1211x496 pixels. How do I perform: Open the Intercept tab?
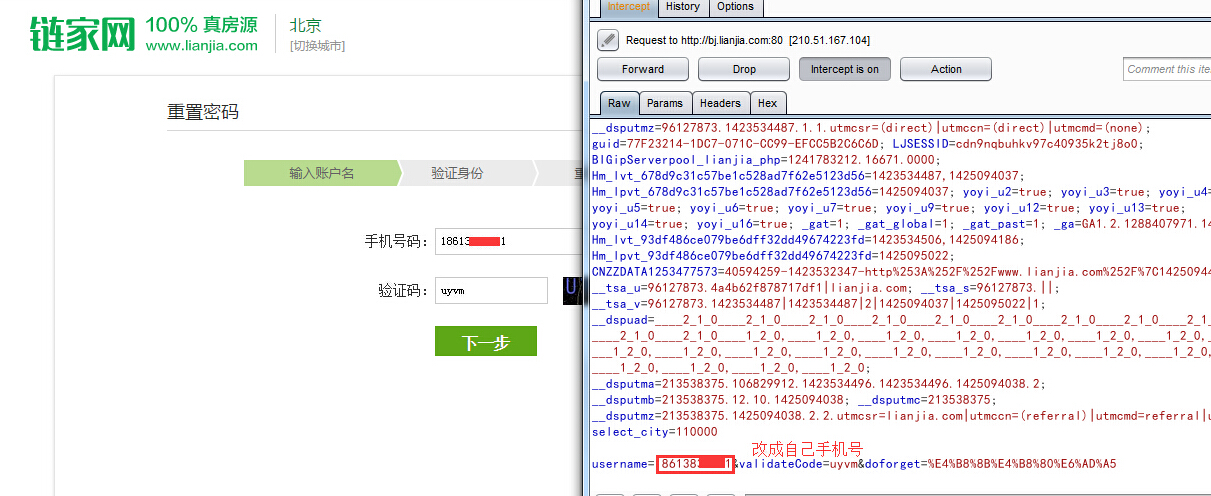point(629,7)
